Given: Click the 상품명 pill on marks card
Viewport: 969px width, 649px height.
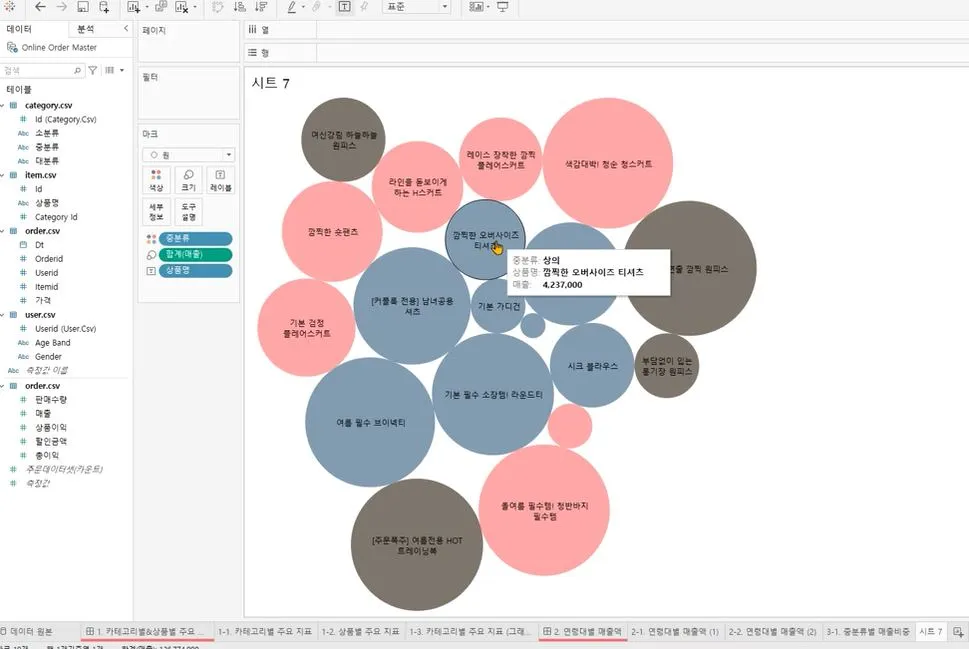Looking at the screenshot, I should [x=195, y=271].
